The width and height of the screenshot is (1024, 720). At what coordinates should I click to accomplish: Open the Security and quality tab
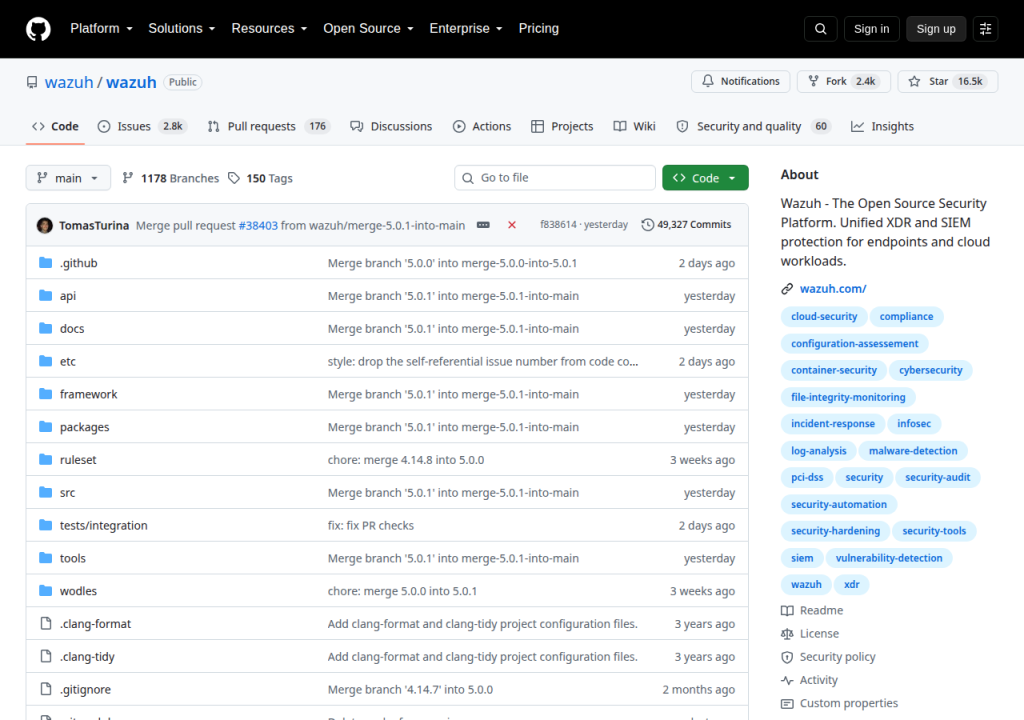click(754, 127)
